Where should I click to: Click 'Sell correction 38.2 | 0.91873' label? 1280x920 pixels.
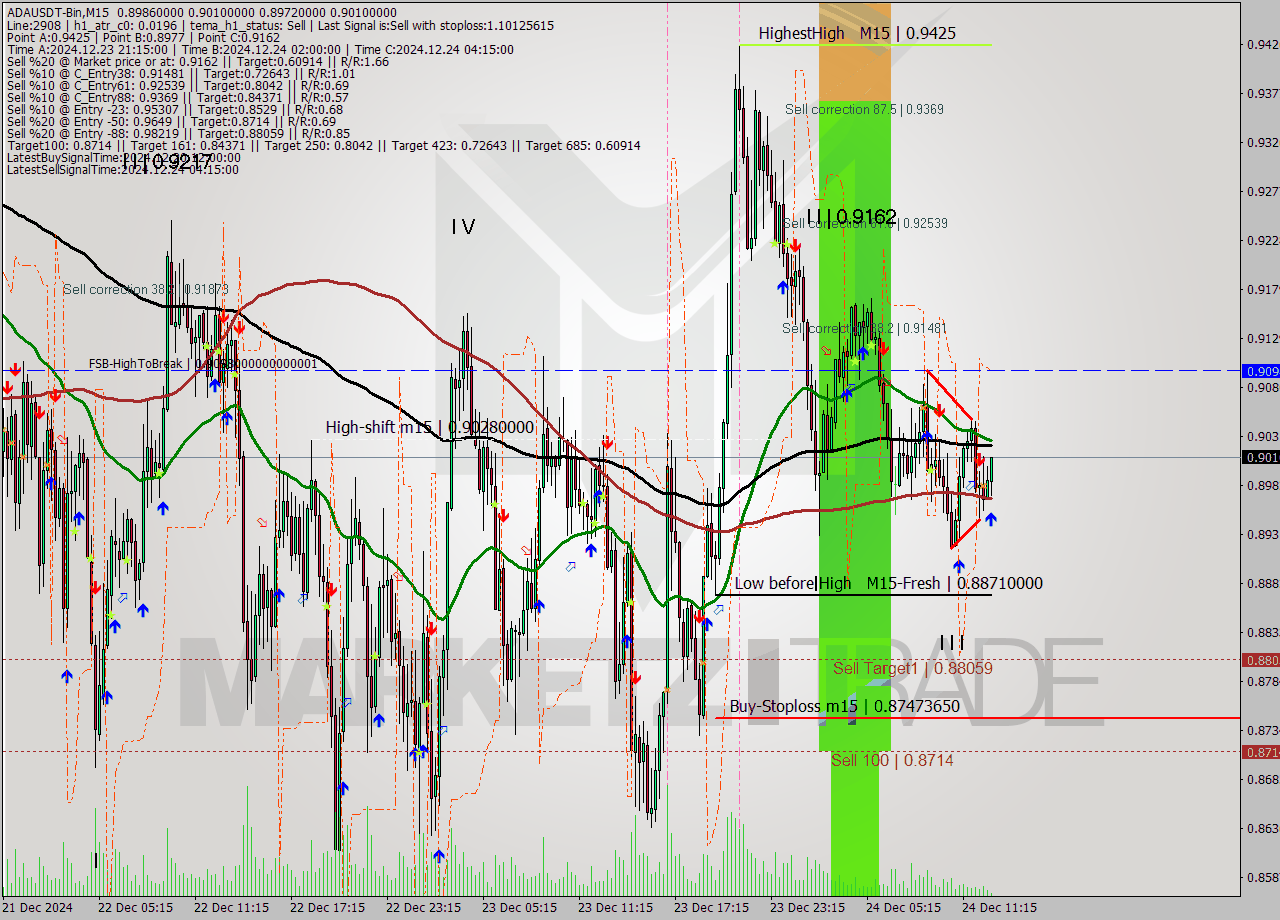click(146, 289)
